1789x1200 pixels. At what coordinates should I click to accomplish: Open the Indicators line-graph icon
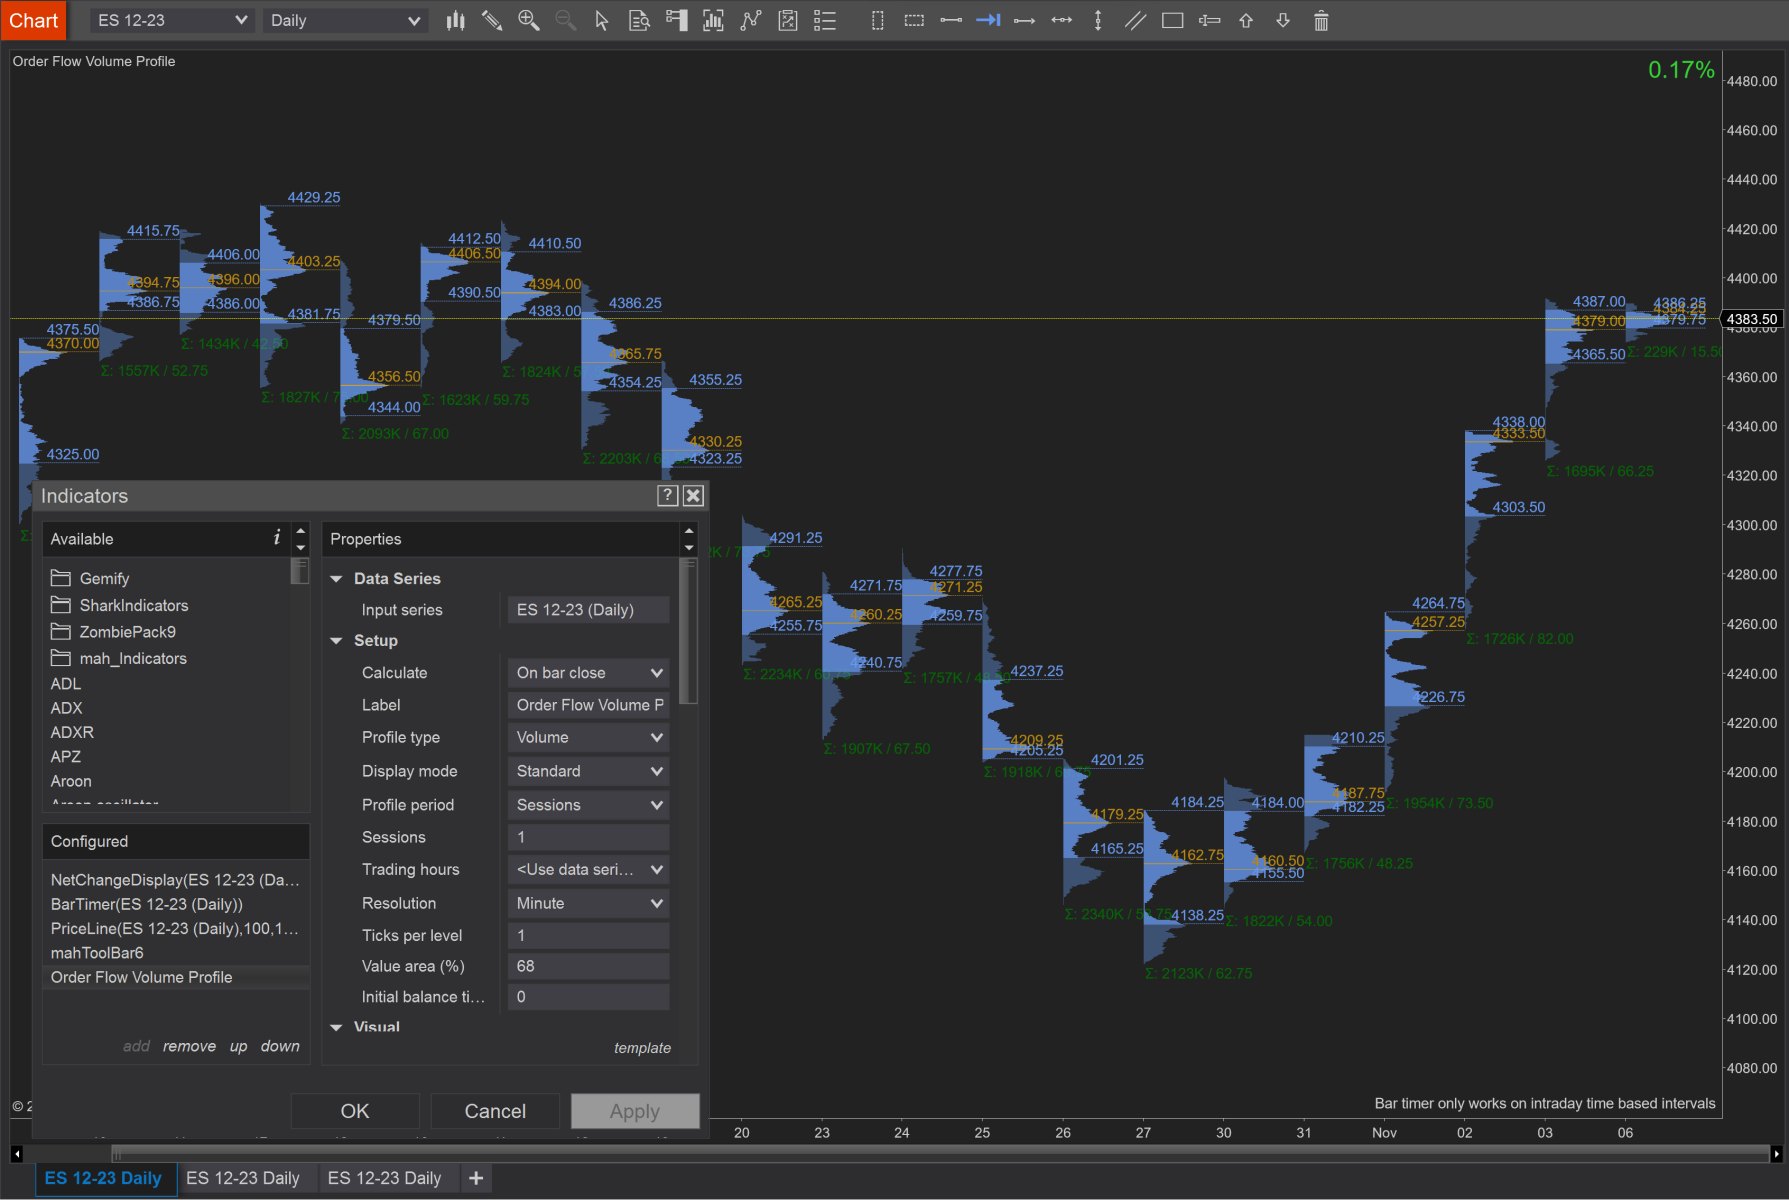751,20
